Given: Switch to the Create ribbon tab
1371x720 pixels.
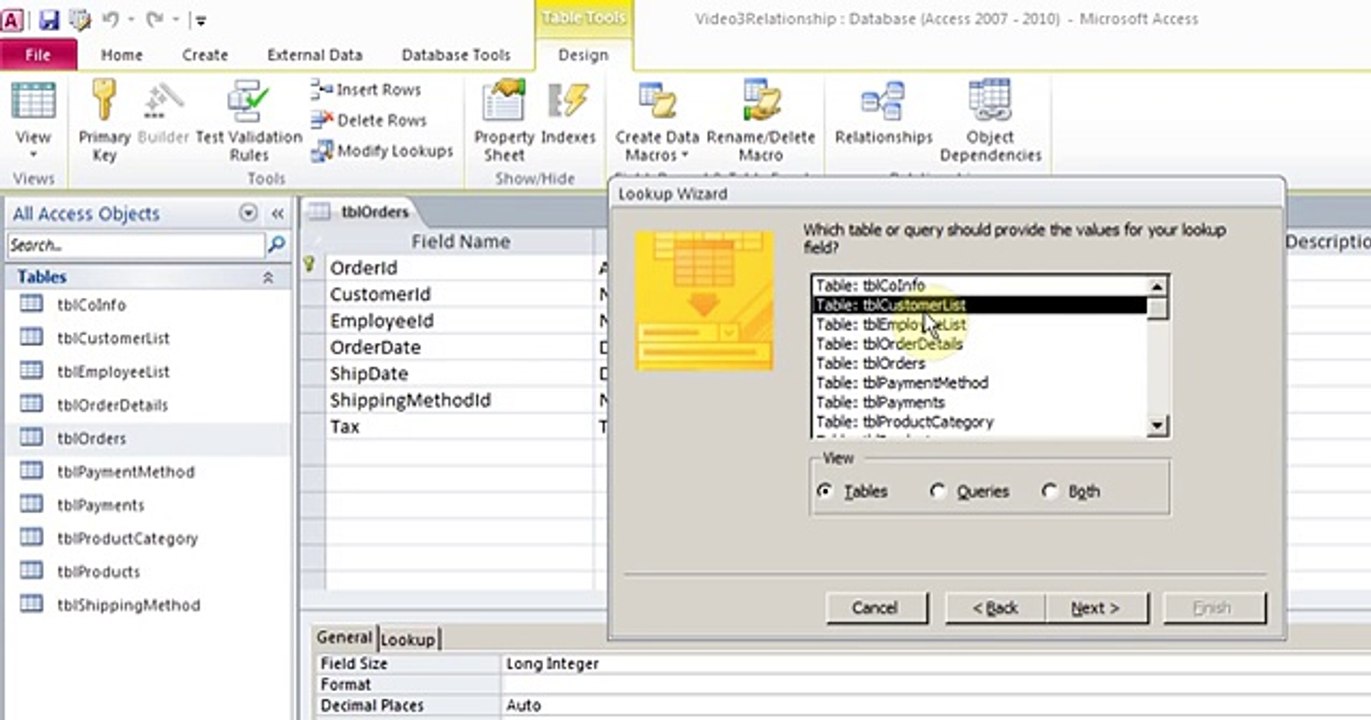Looking at the screenshot, I should coord(205,55).
